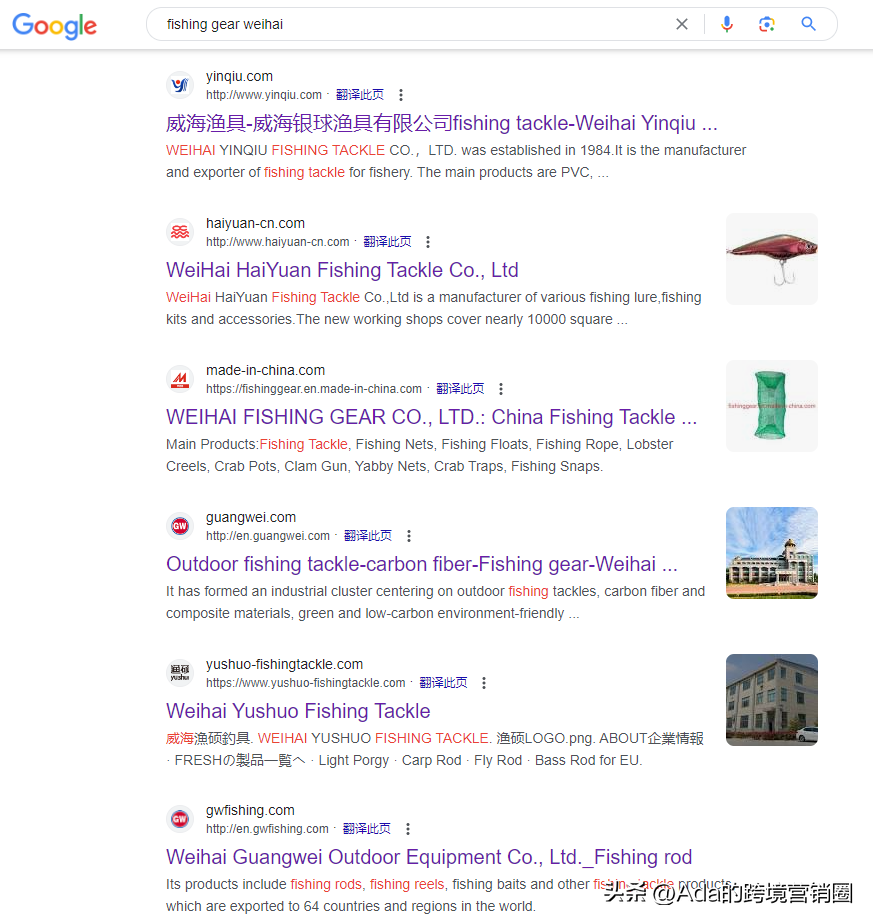Click the made-in-china.com site name

tap(265, 370)
